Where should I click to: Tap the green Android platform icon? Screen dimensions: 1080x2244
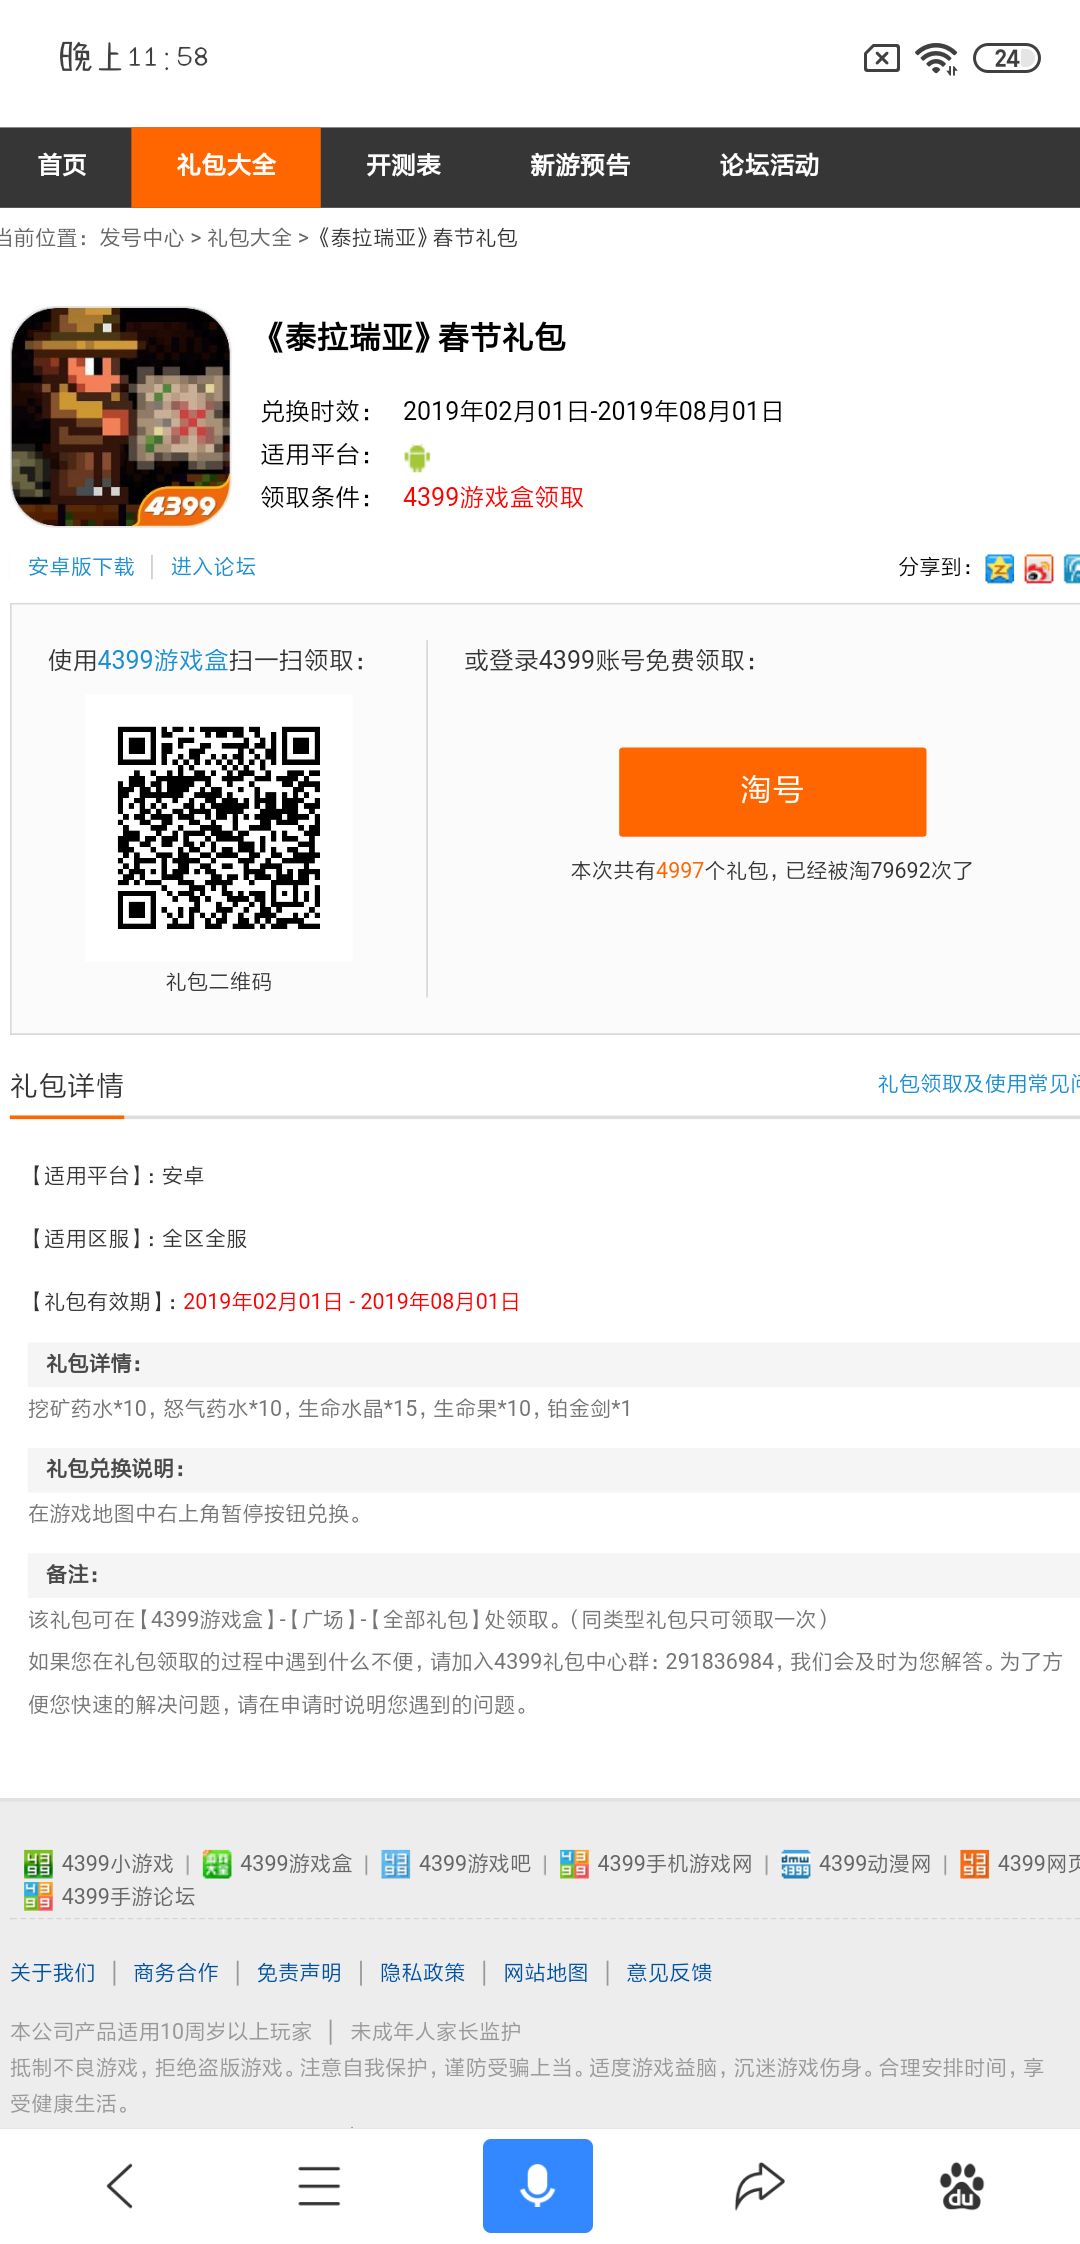(x=417, y=457)
